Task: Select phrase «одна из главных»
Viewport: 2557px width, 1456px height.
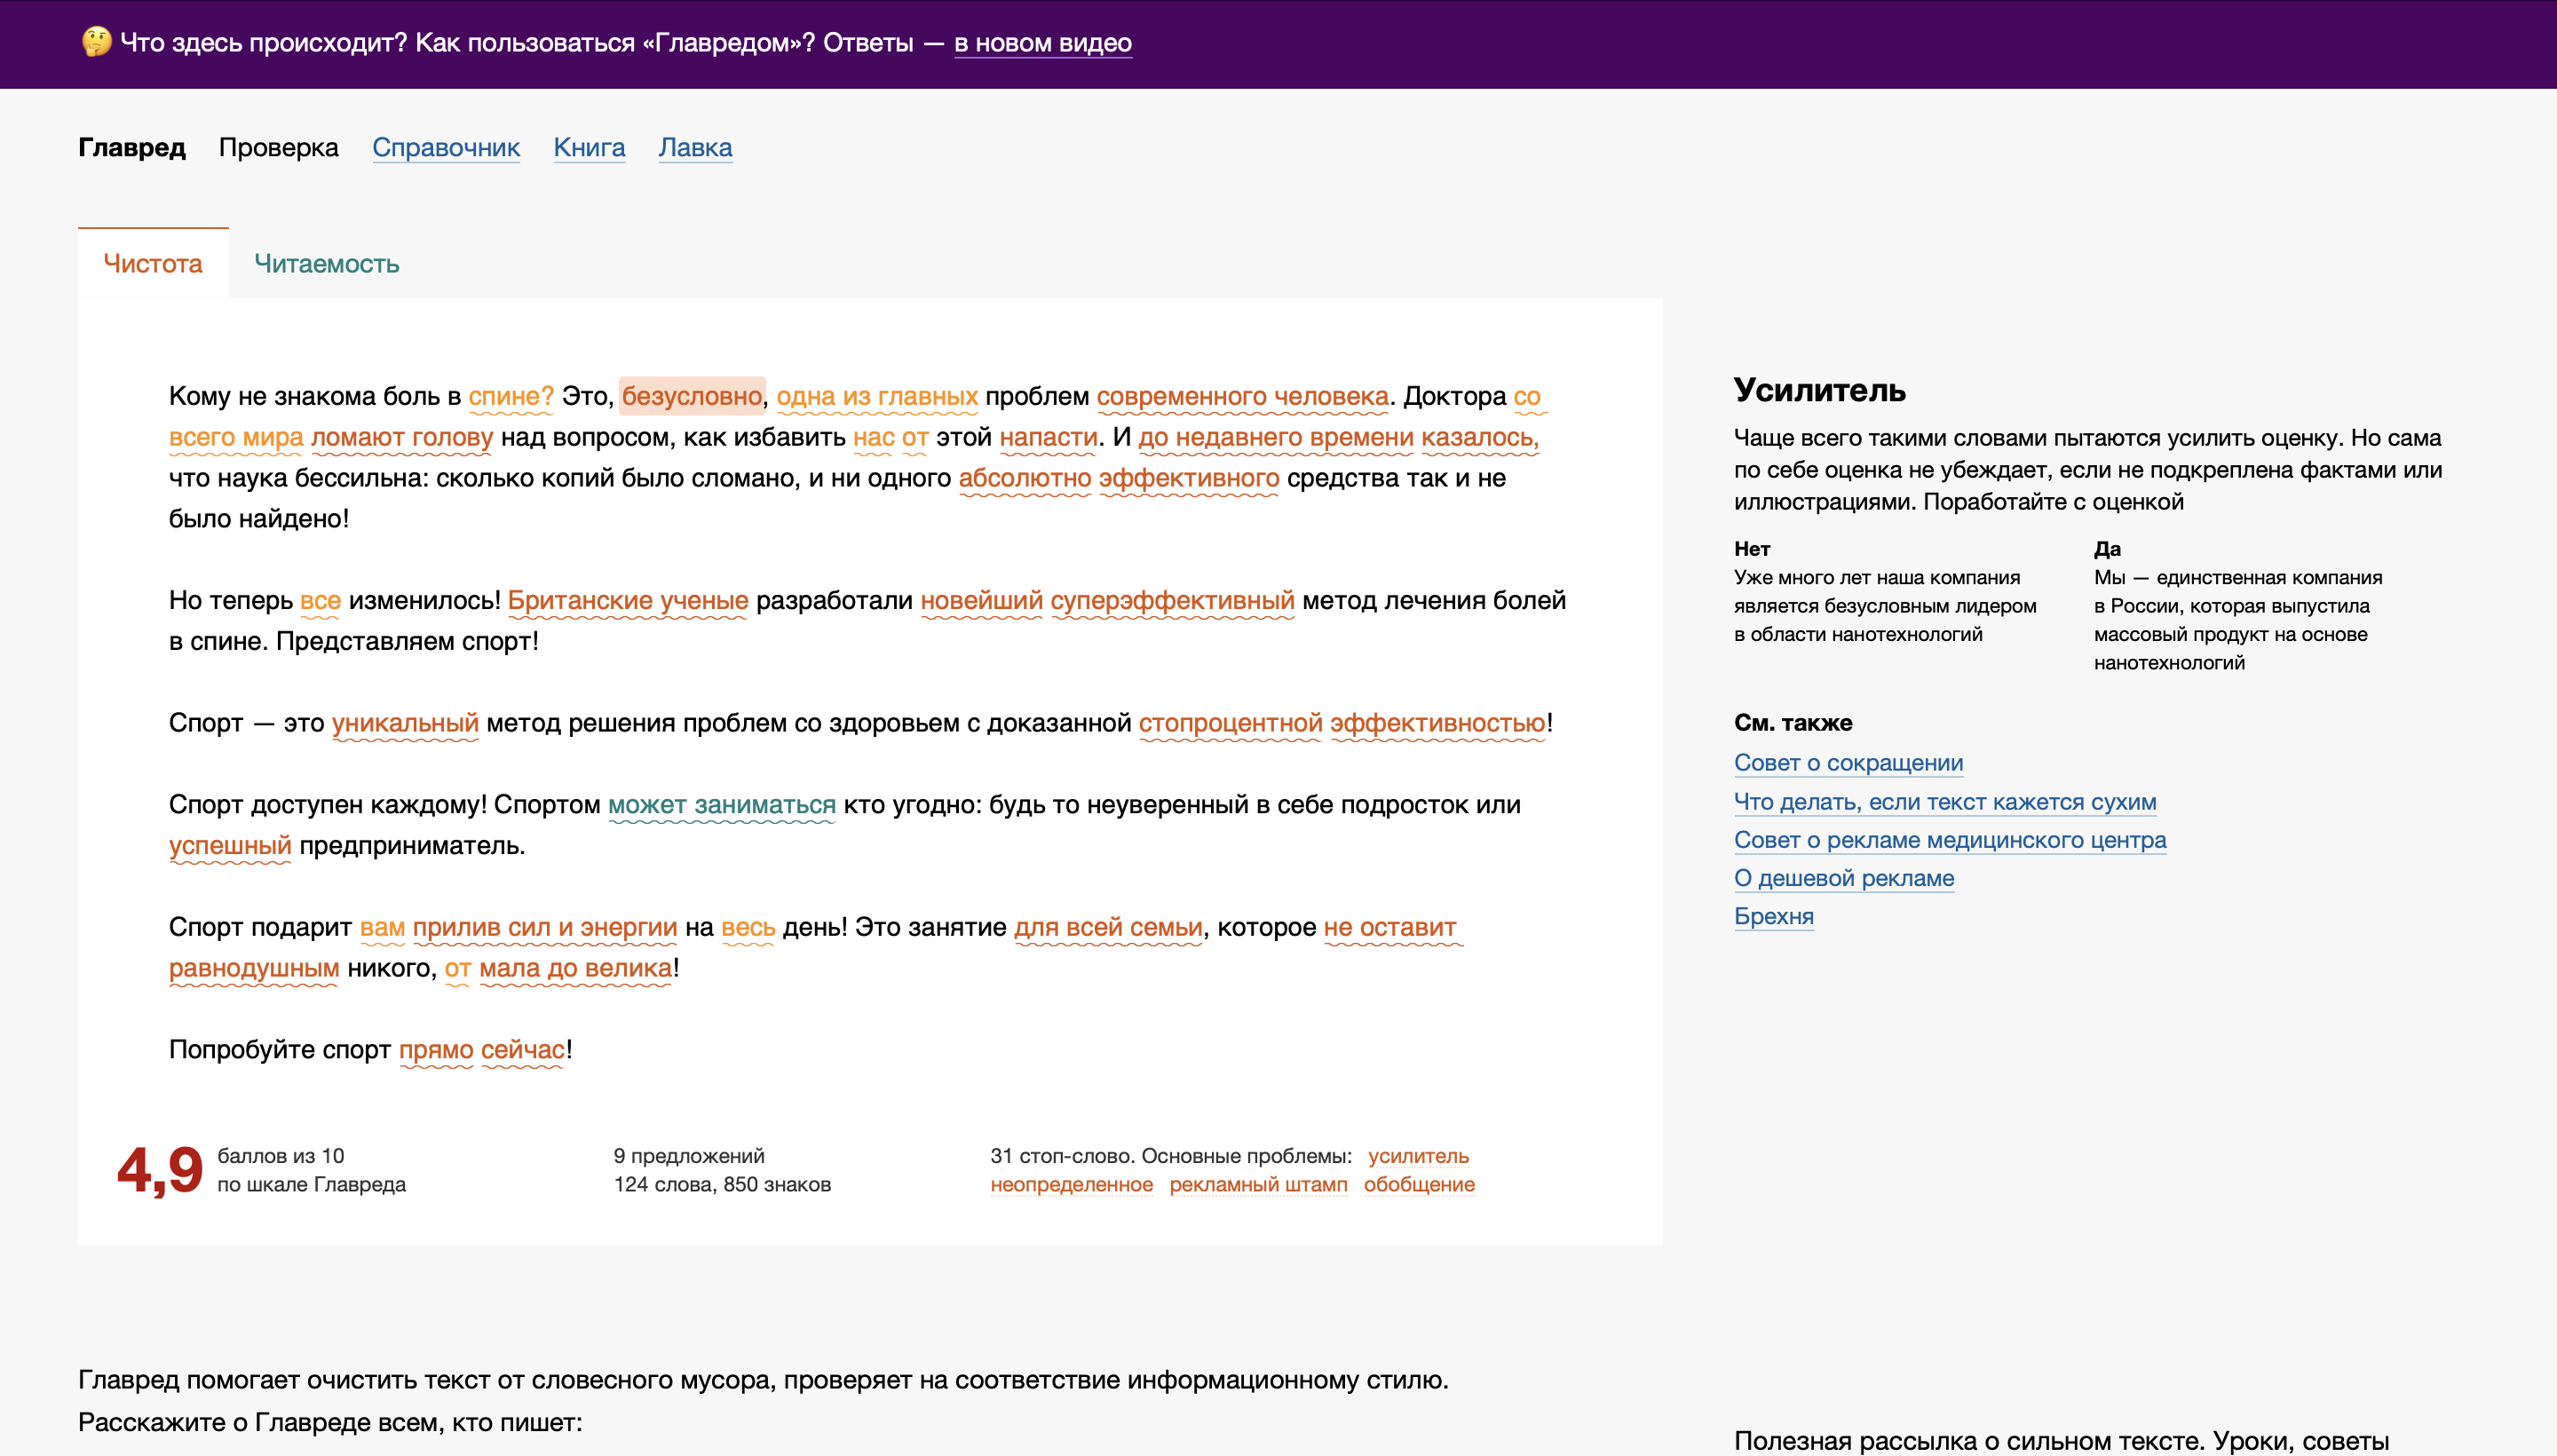Action: [x=877, y=396]
